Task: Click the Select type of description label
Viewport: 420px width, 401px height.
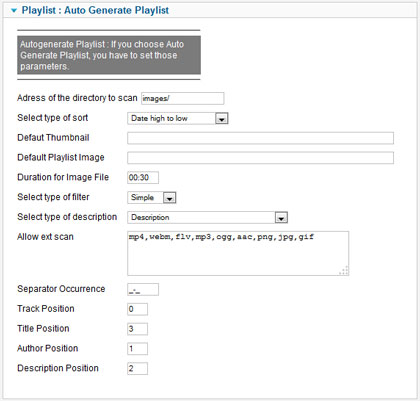Action: pos(67,217)
